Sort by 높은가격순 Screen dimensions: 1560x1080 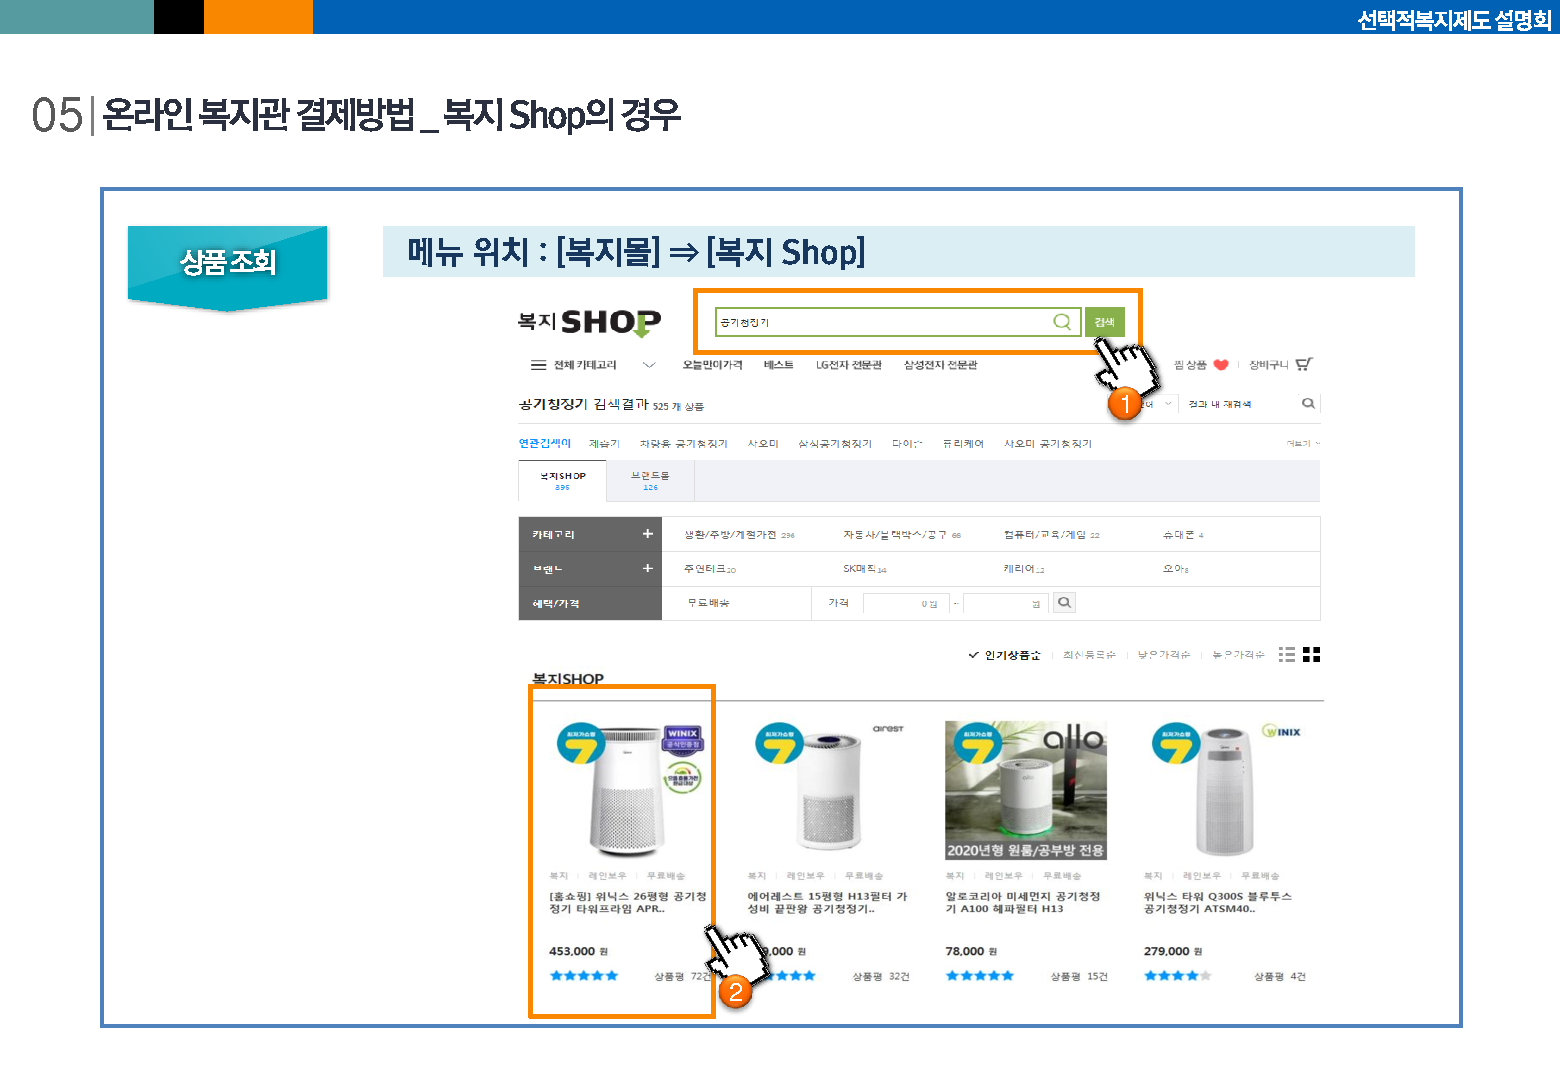coord(1238,655)
